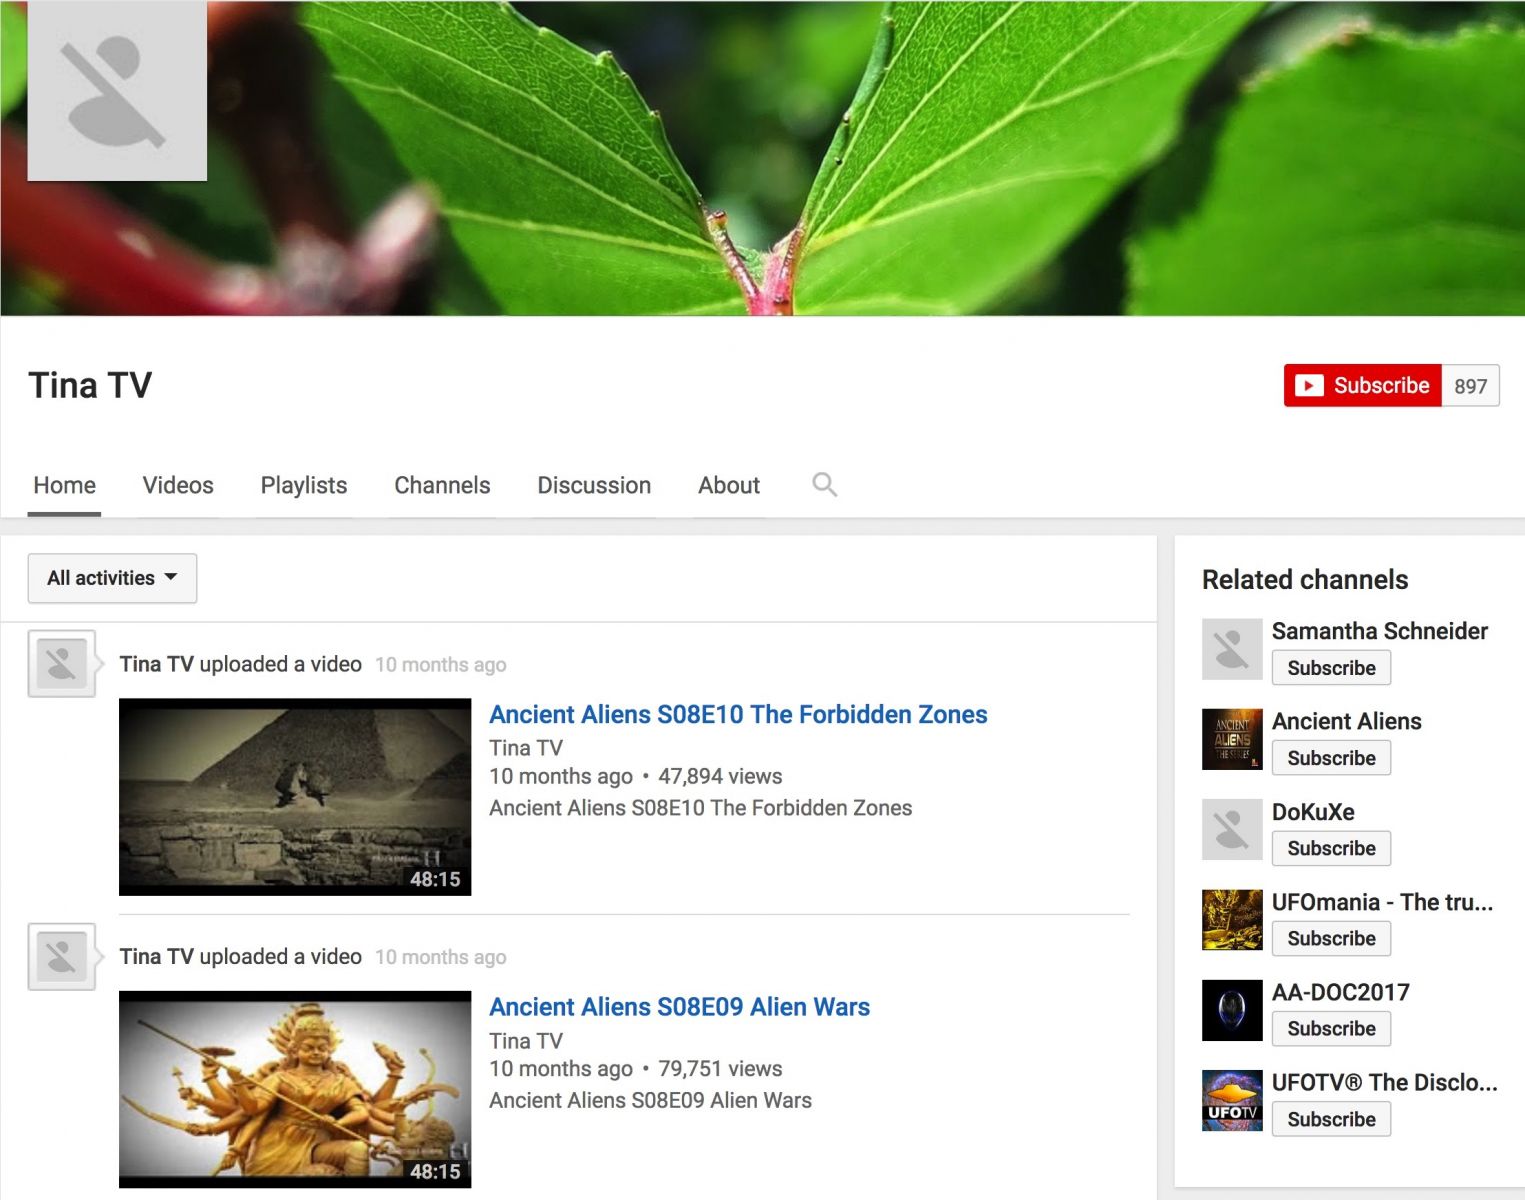
Task: Click the DoKuXe channel avatar
Action: coord(1232,829)
